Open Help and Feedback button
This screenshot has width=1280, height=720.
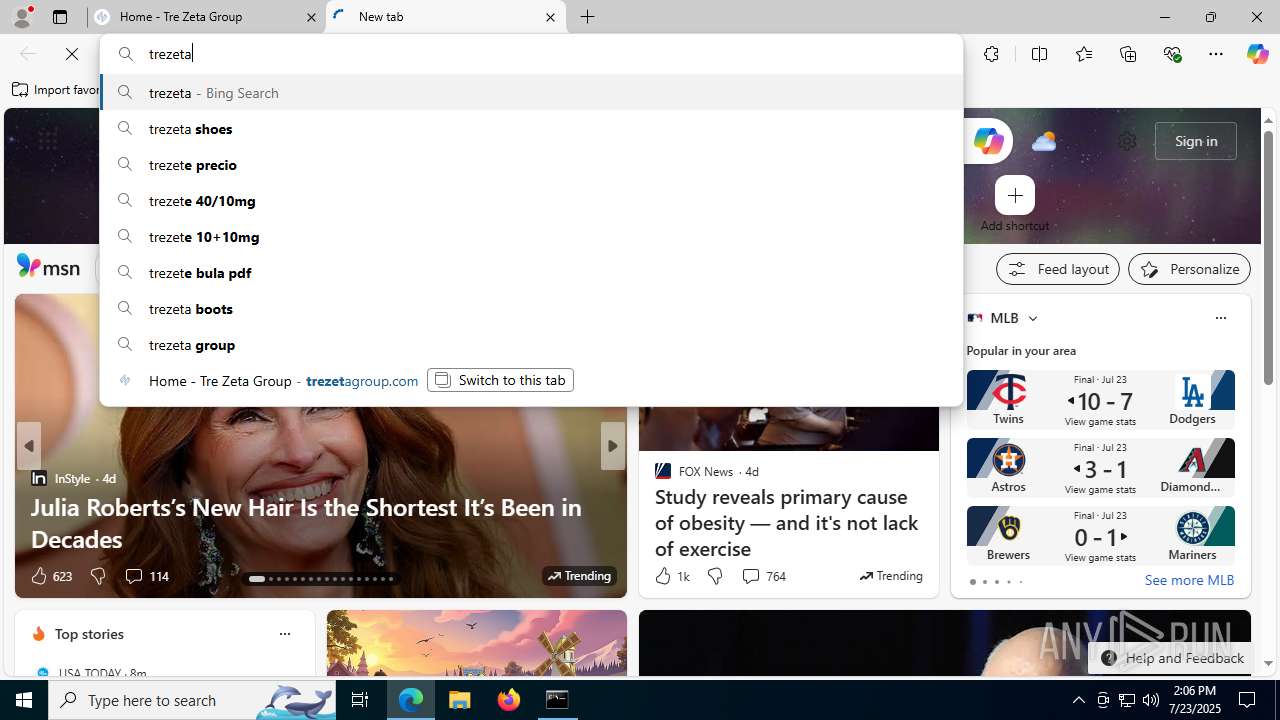click(1172, 658)
